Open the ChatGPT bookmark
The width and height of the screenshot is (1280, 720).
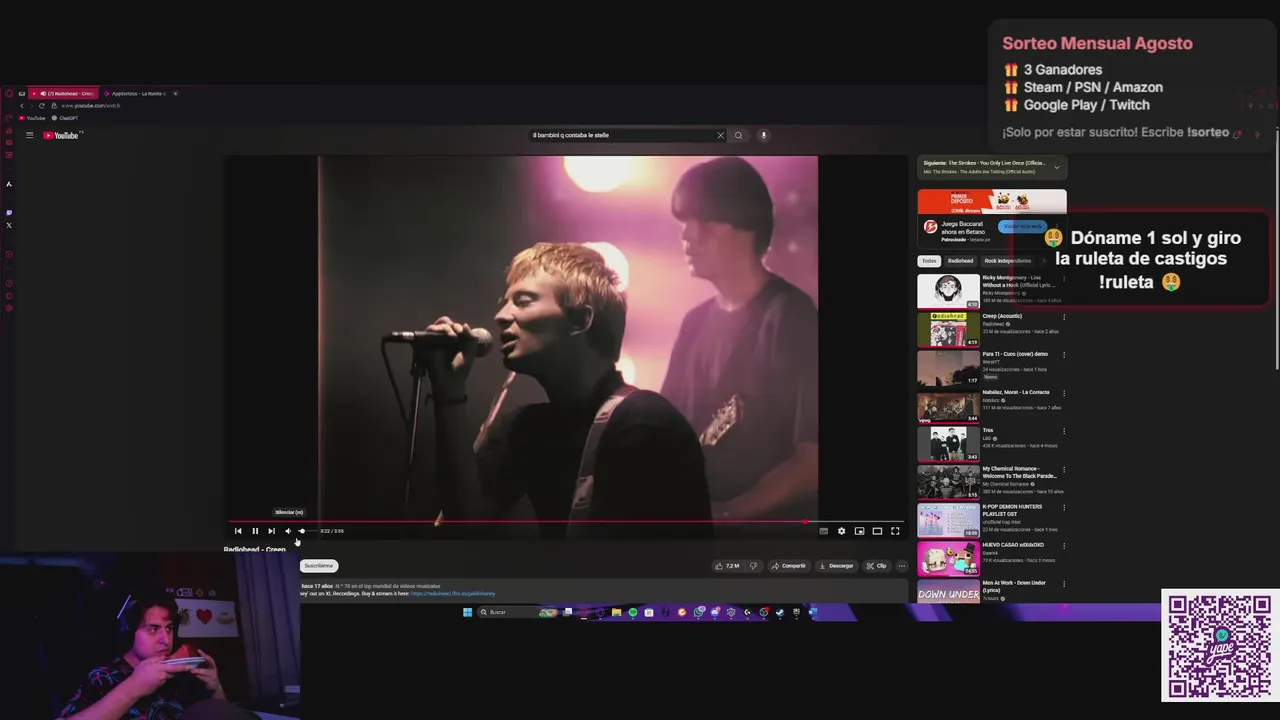[65, 118]
